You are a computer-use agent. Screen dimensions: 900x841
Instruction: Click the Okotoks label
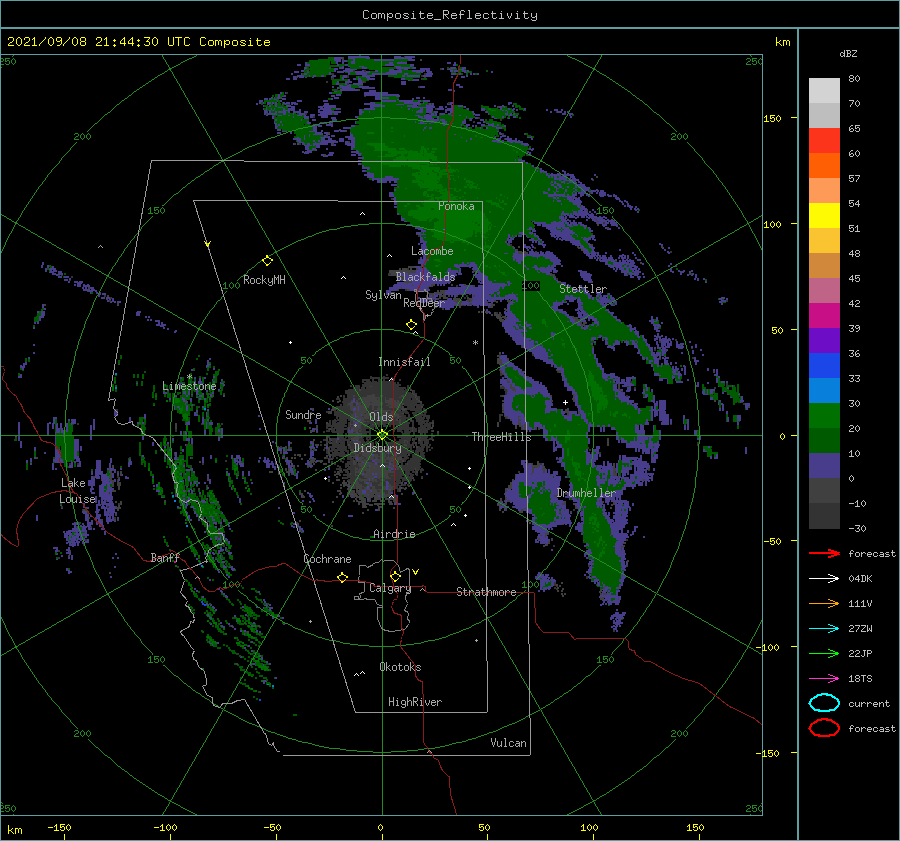pyautogui.click(x=400, y=667)
